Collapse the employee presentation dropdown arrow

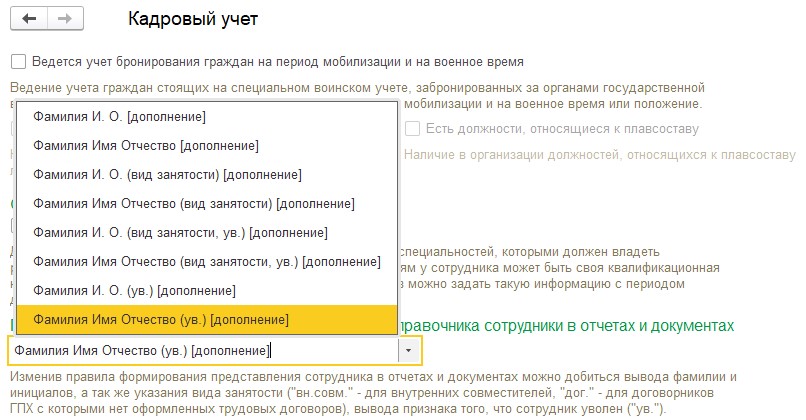click(409, 351)
